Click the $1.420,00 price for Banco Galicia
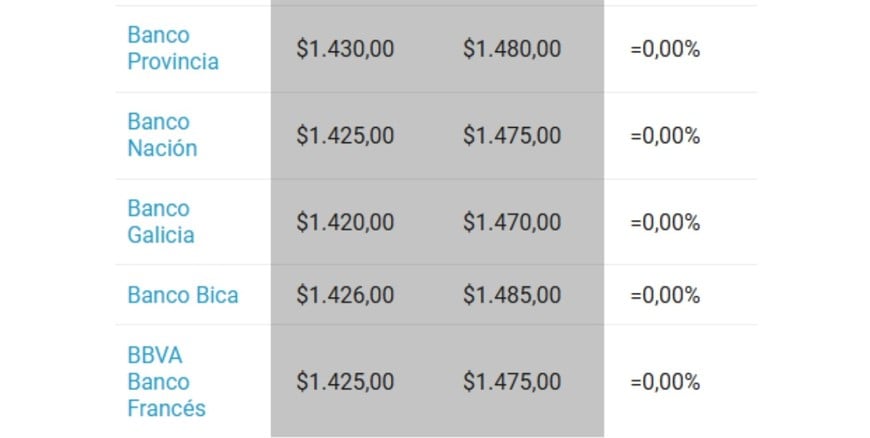 point(345,222)
